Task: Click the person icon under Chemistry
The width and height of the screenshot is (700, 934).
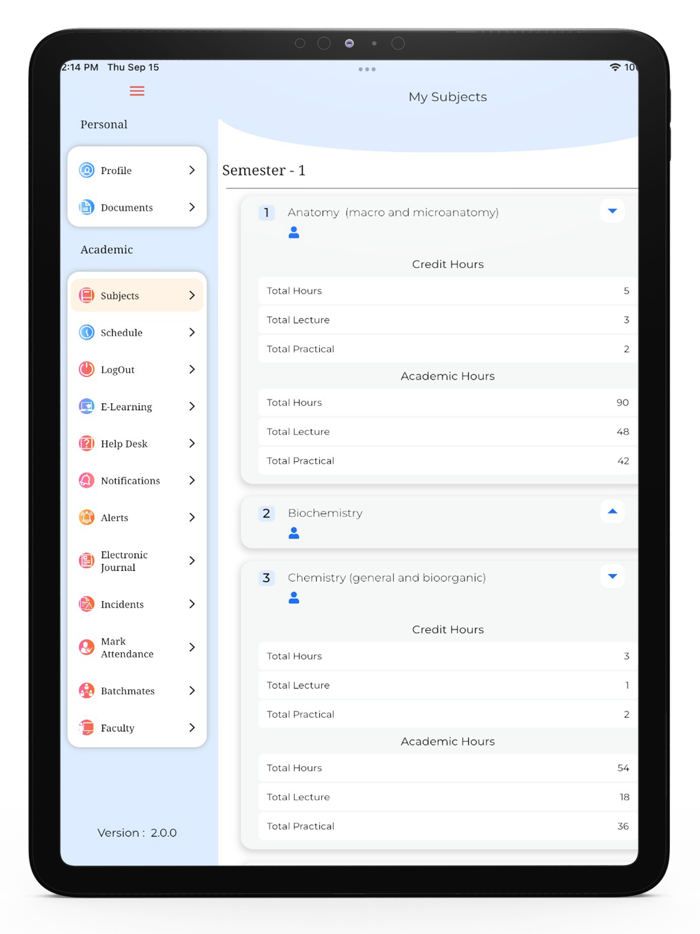Action: tap(294, 597)
